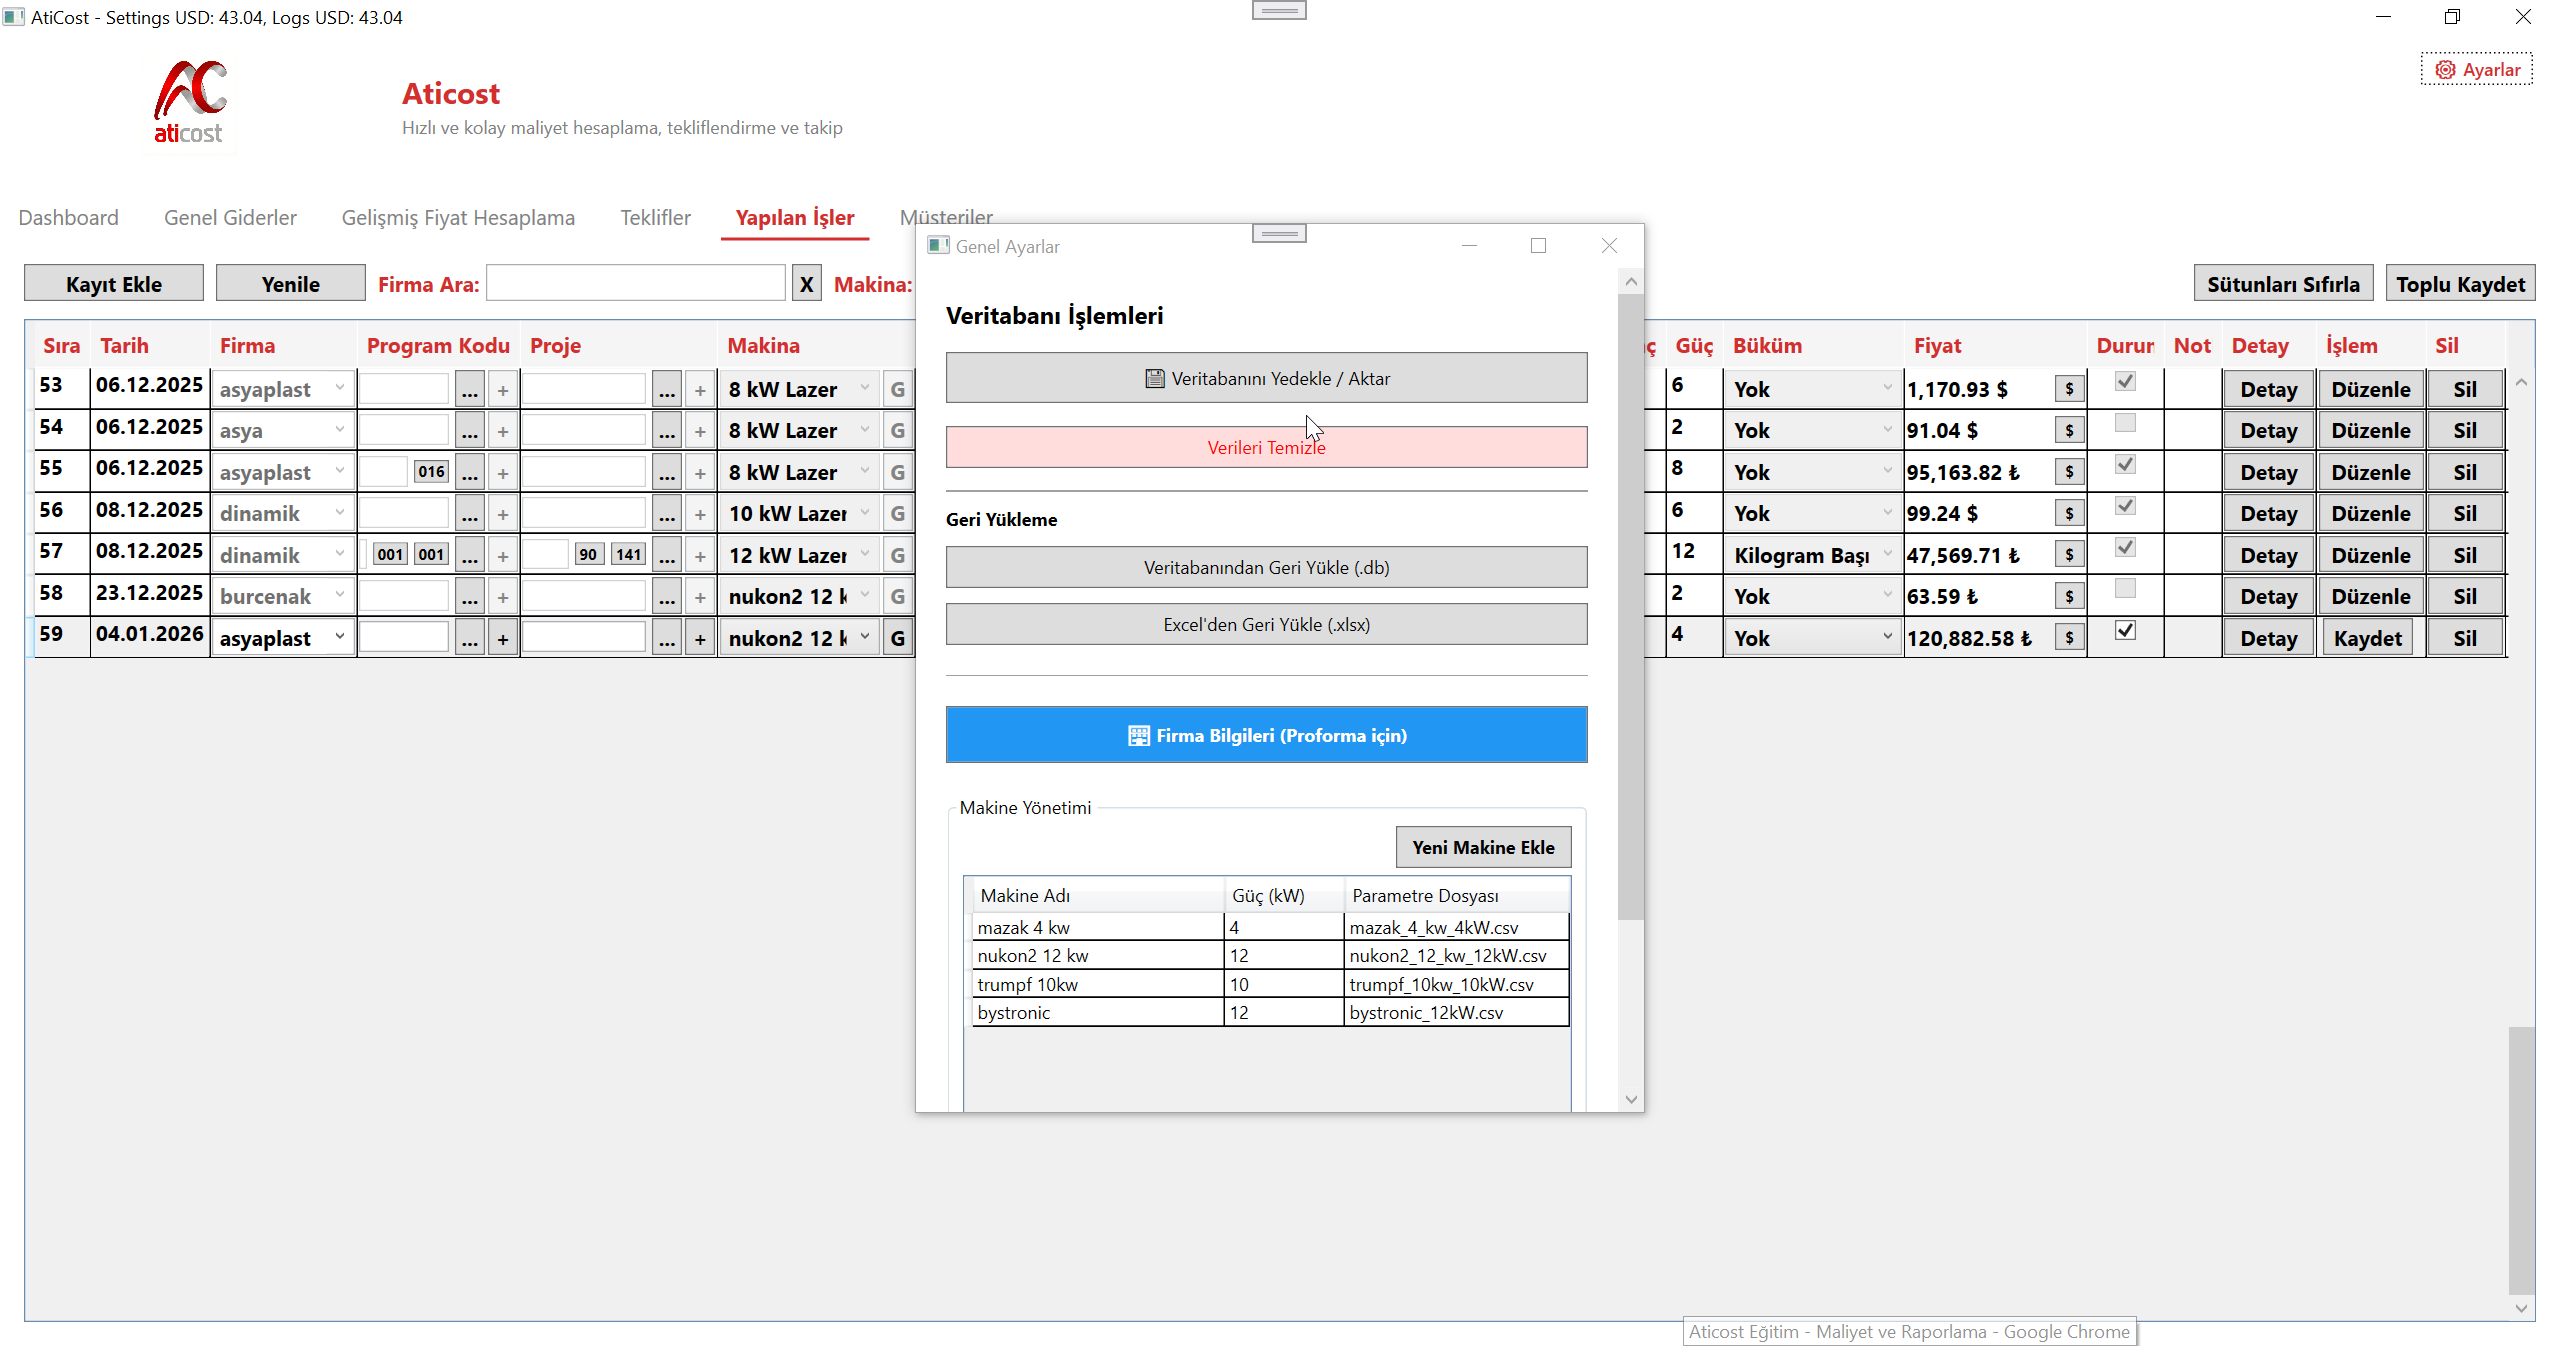
Task: Open the ellipsis button in row 57 Proje
Action: pos(667,555)
